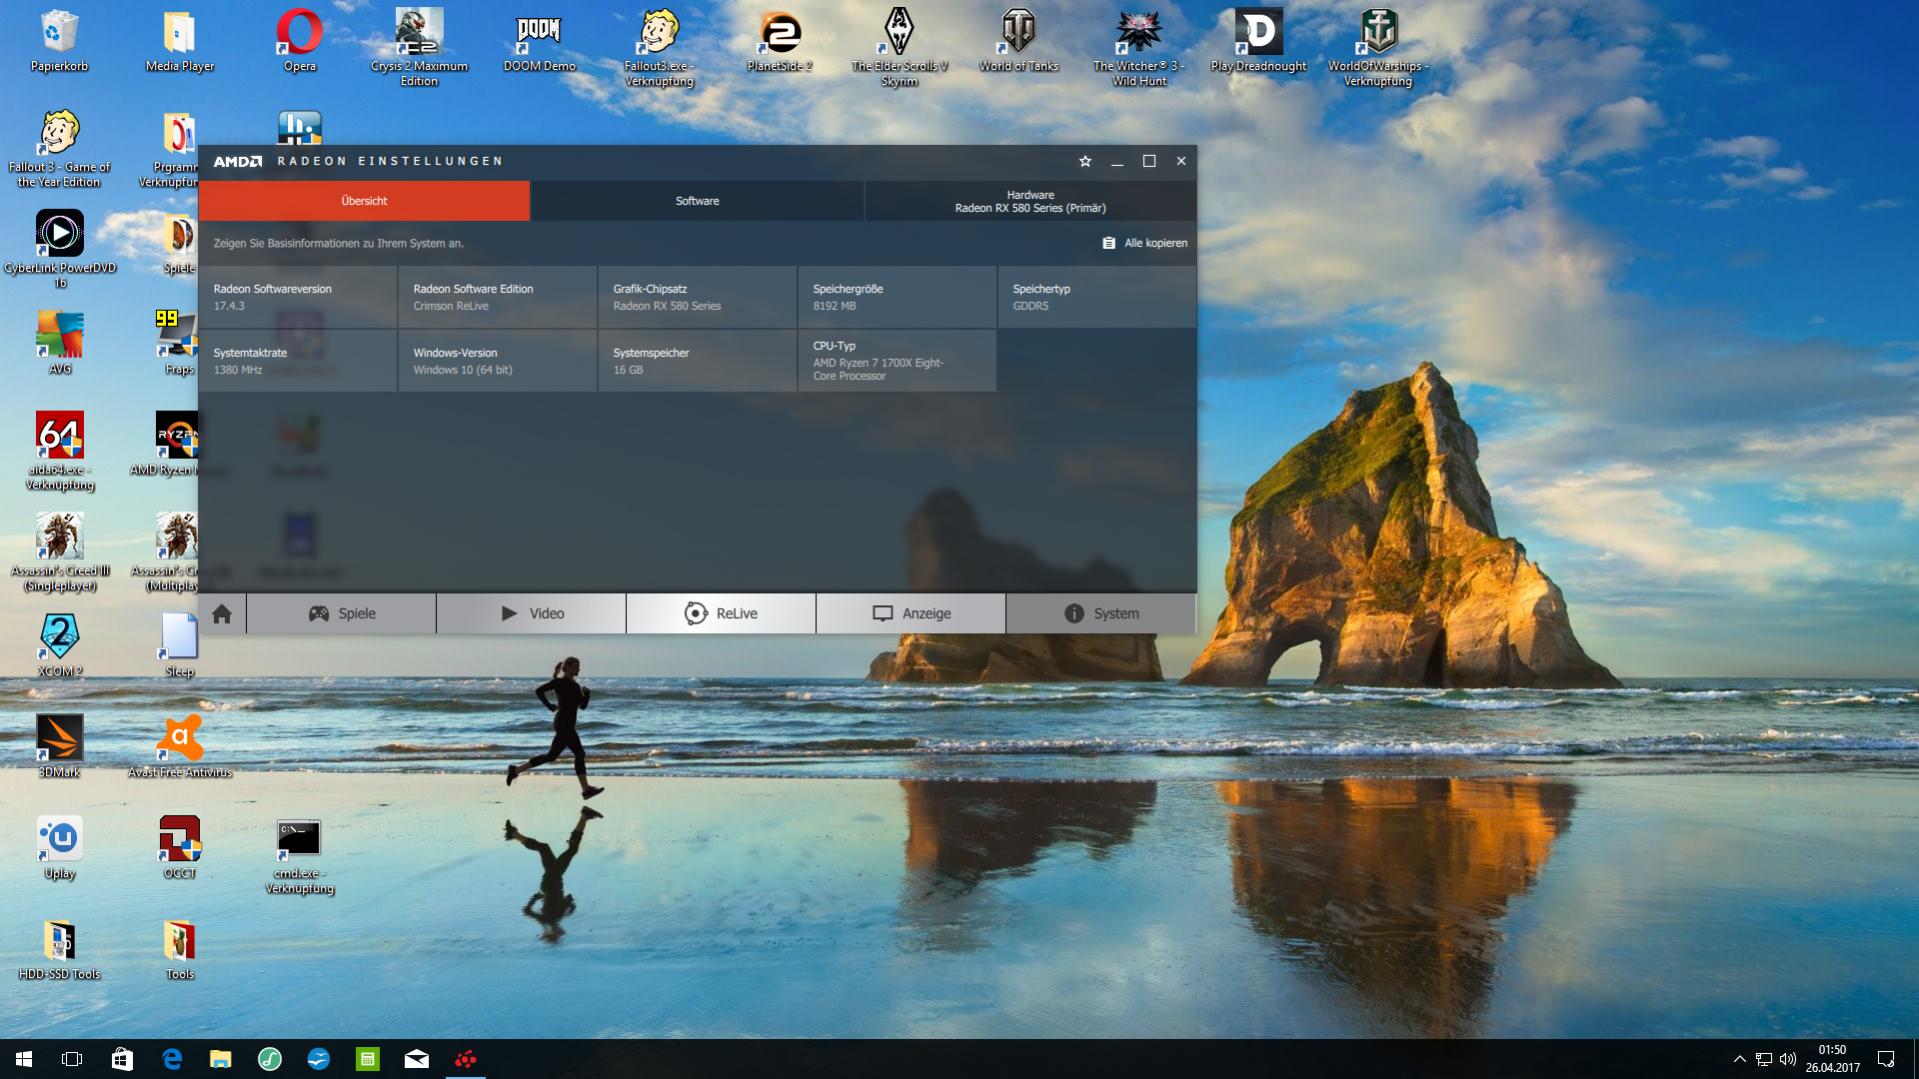Image resolution: width=1919 pixels, height=1079 pixels.
Task: Click the Radeon settings taskbar button
Action: click(465, 1059)
